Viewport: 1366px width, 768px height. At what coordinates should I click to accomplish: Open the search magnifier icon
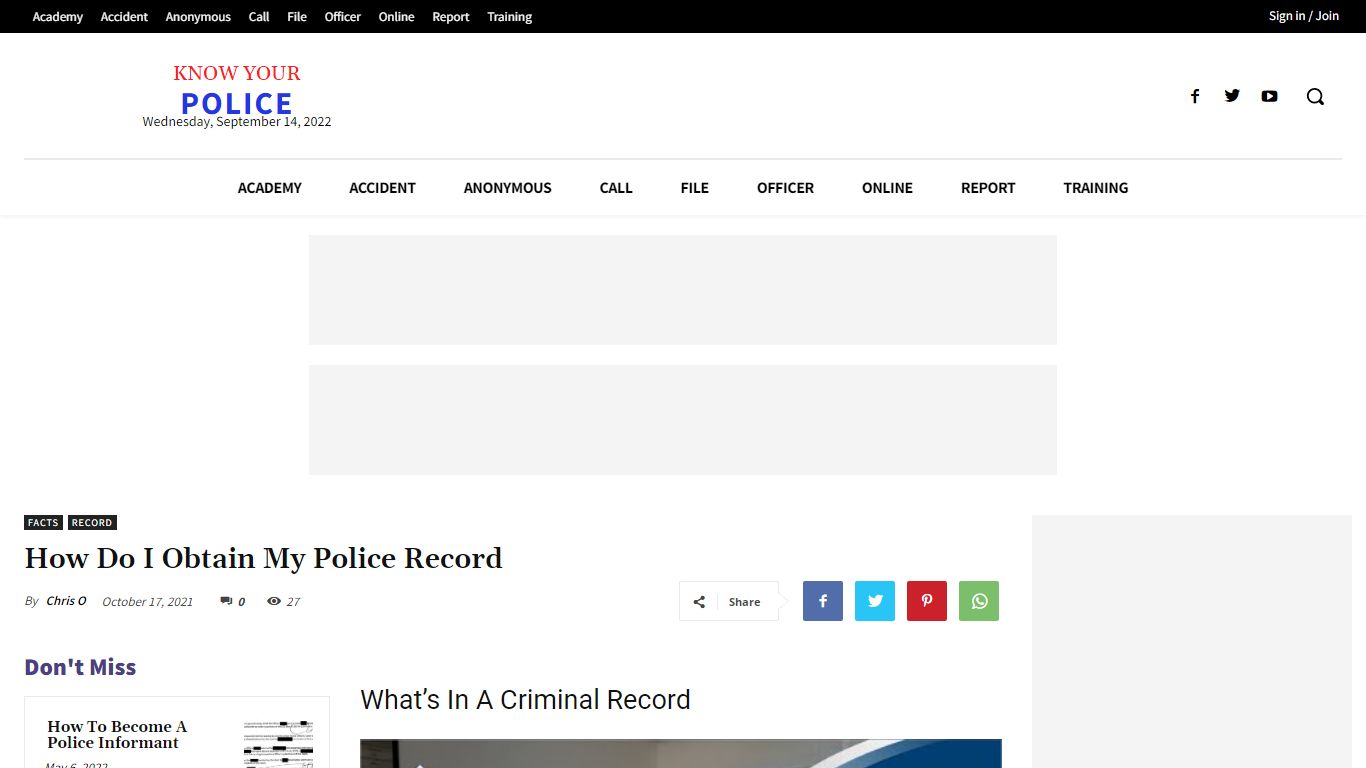(x=1315, y=96)
